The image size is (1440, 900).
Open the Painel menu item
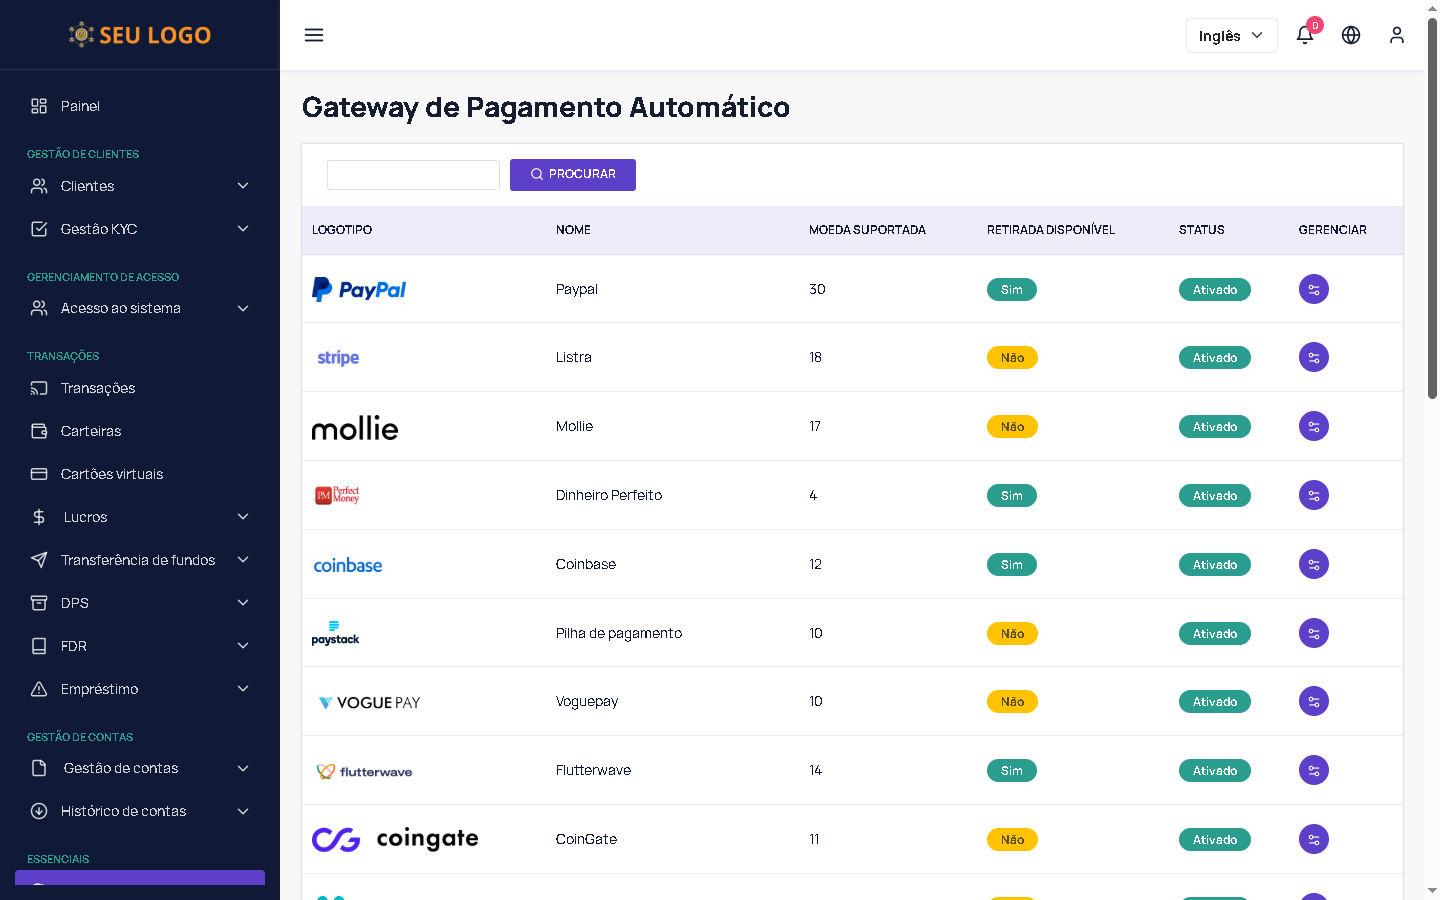(80, 106)
